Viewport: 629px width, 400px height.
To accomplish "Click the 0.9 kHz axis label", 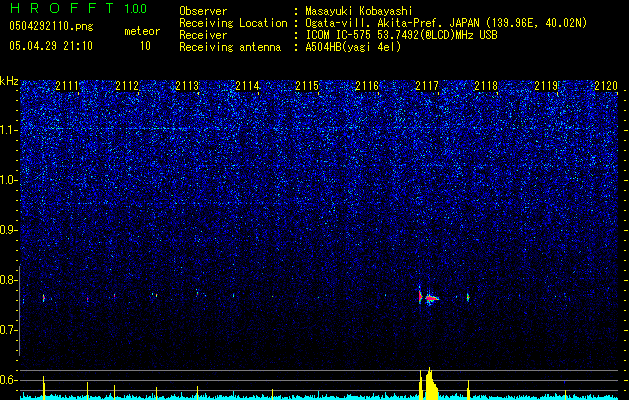I will [9, 230].
